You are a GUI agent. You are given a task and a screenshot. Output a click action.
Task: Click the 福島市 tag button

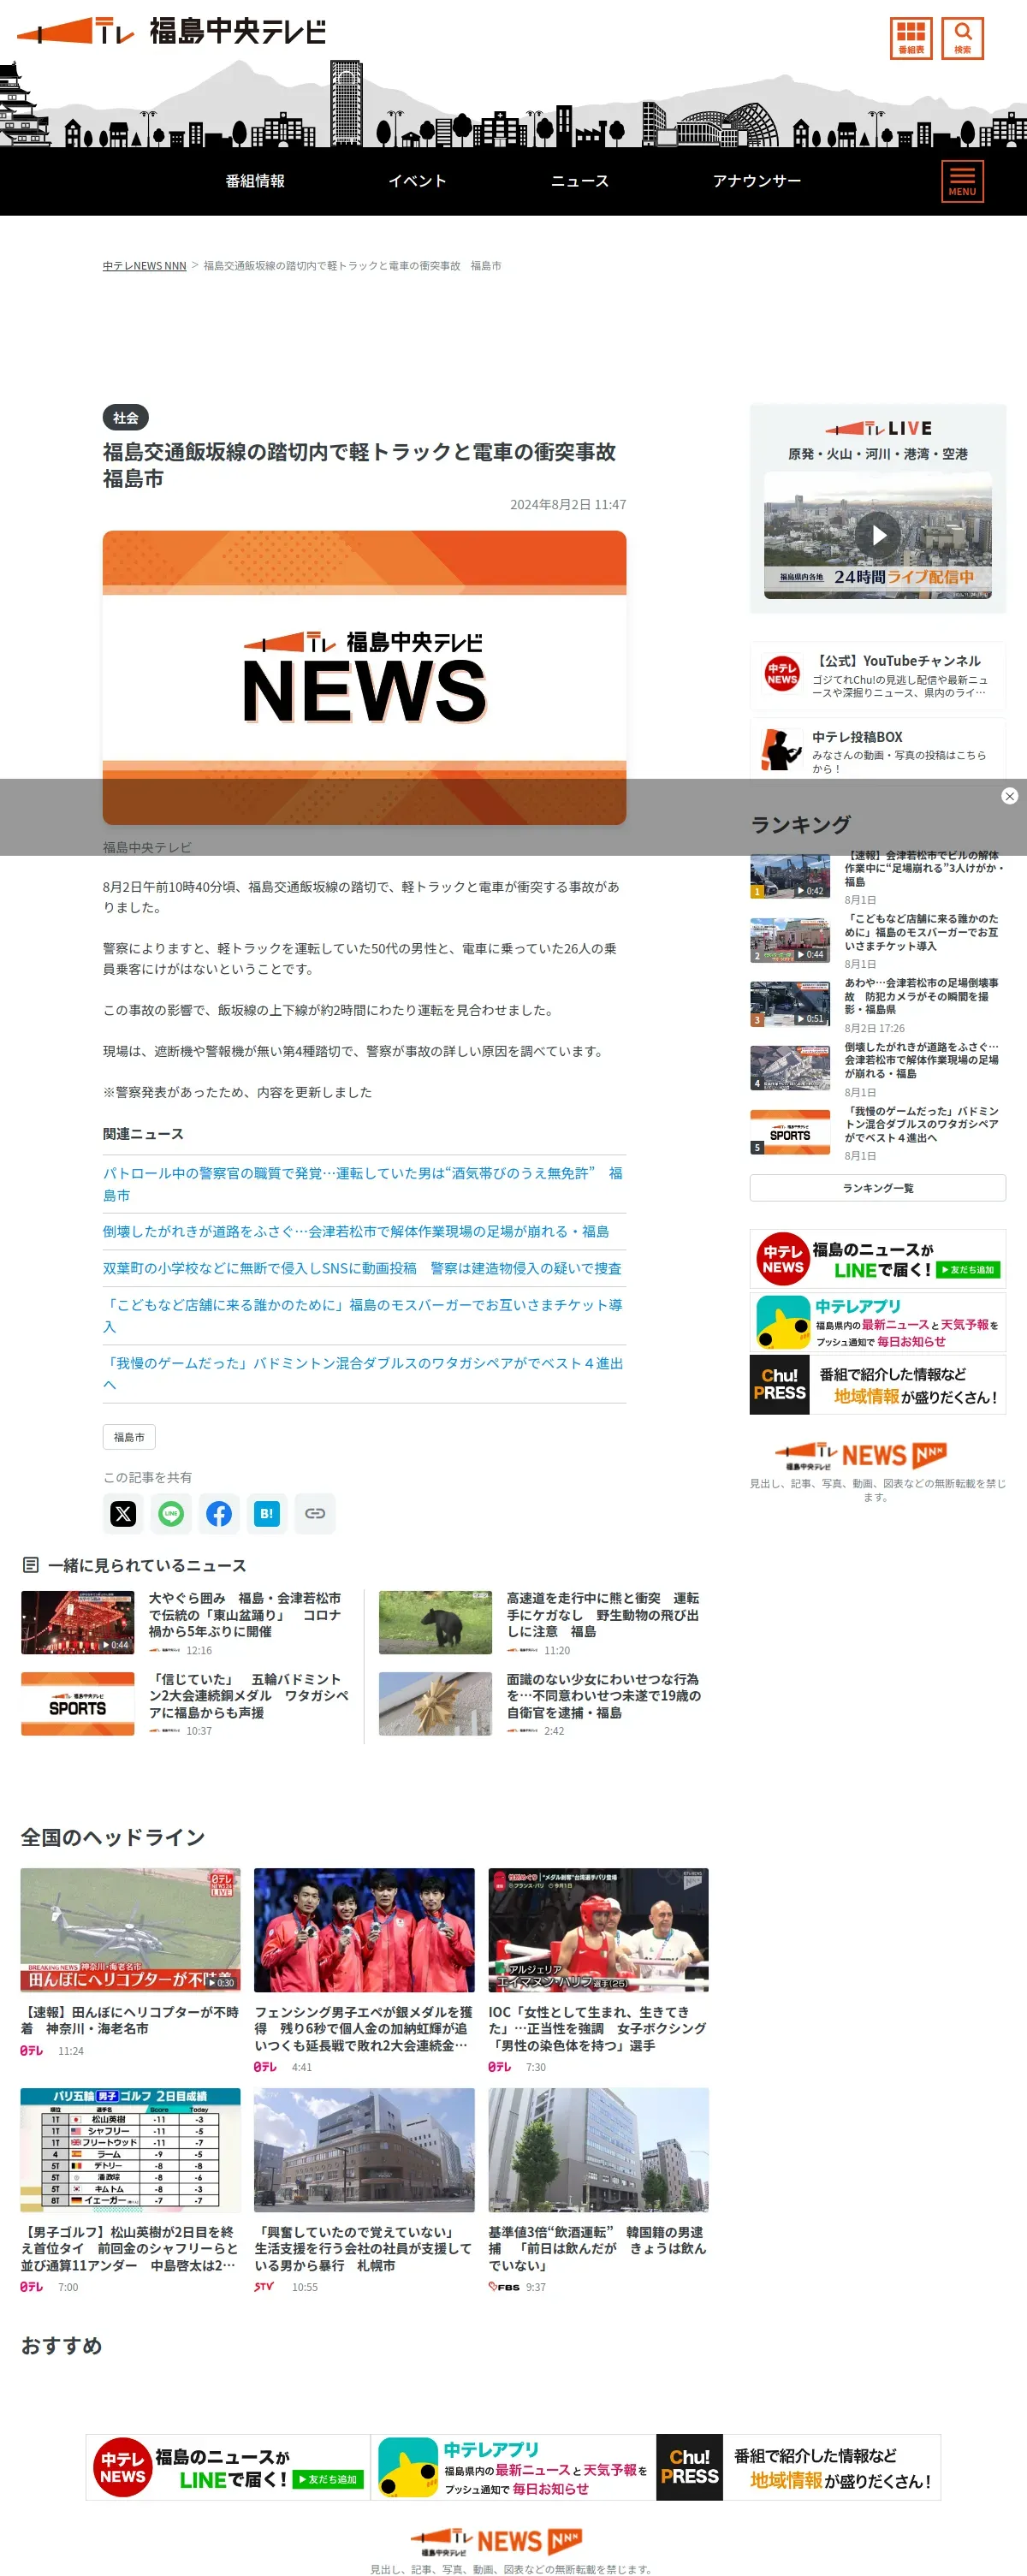coord(129,1437)
